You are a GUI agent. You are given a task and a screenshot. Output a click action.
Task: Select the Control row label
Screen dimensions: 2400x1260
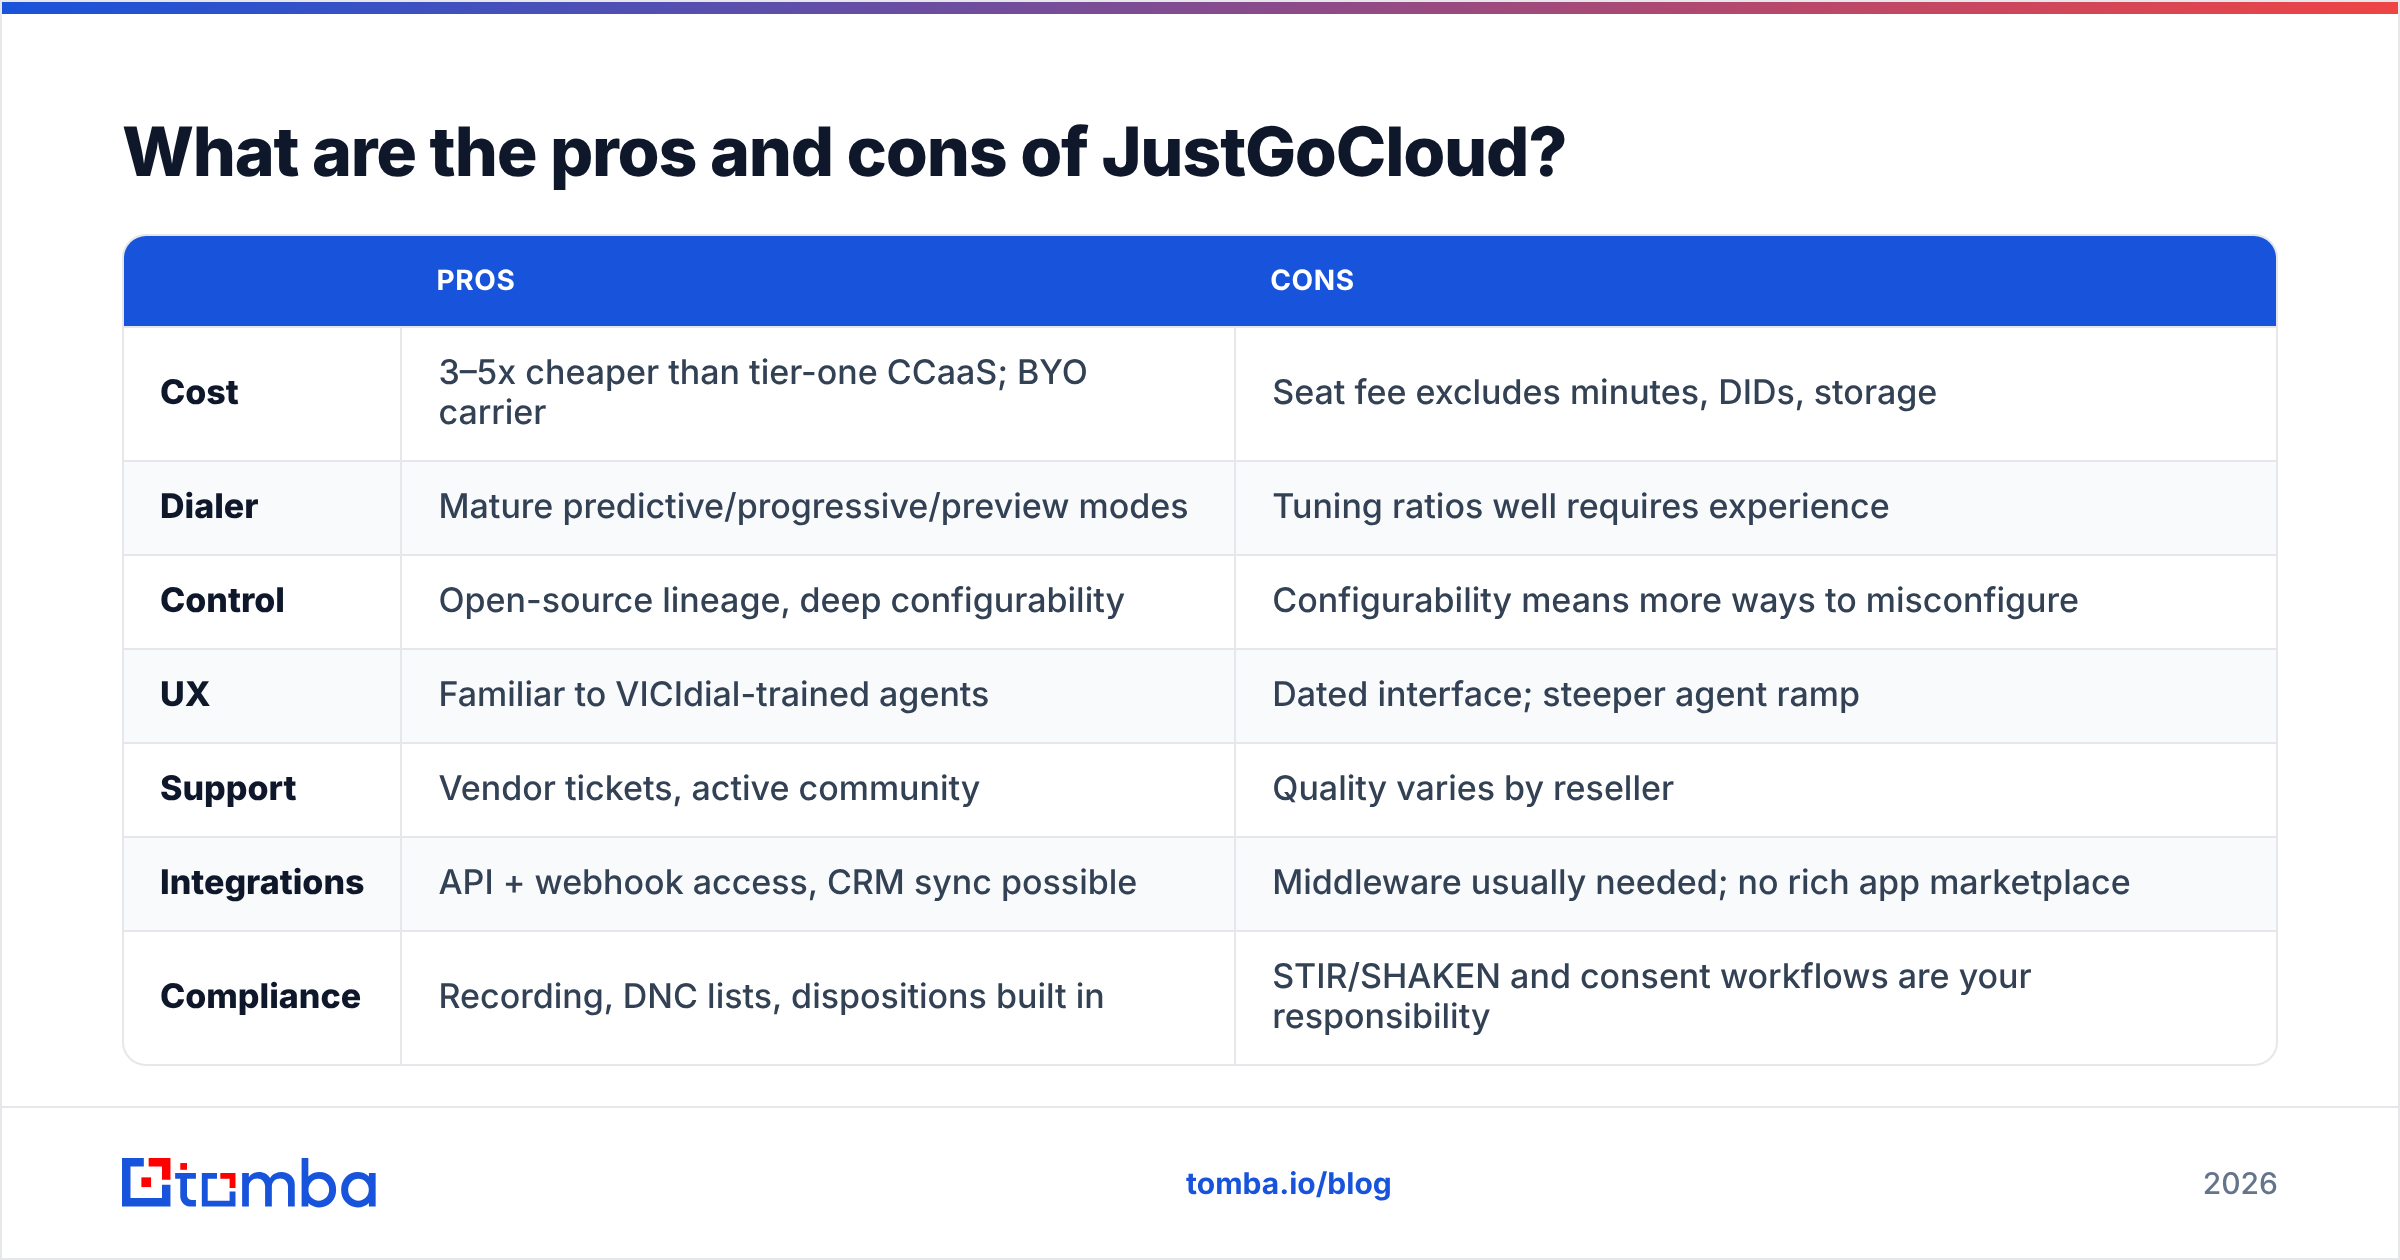pos(222,600)
